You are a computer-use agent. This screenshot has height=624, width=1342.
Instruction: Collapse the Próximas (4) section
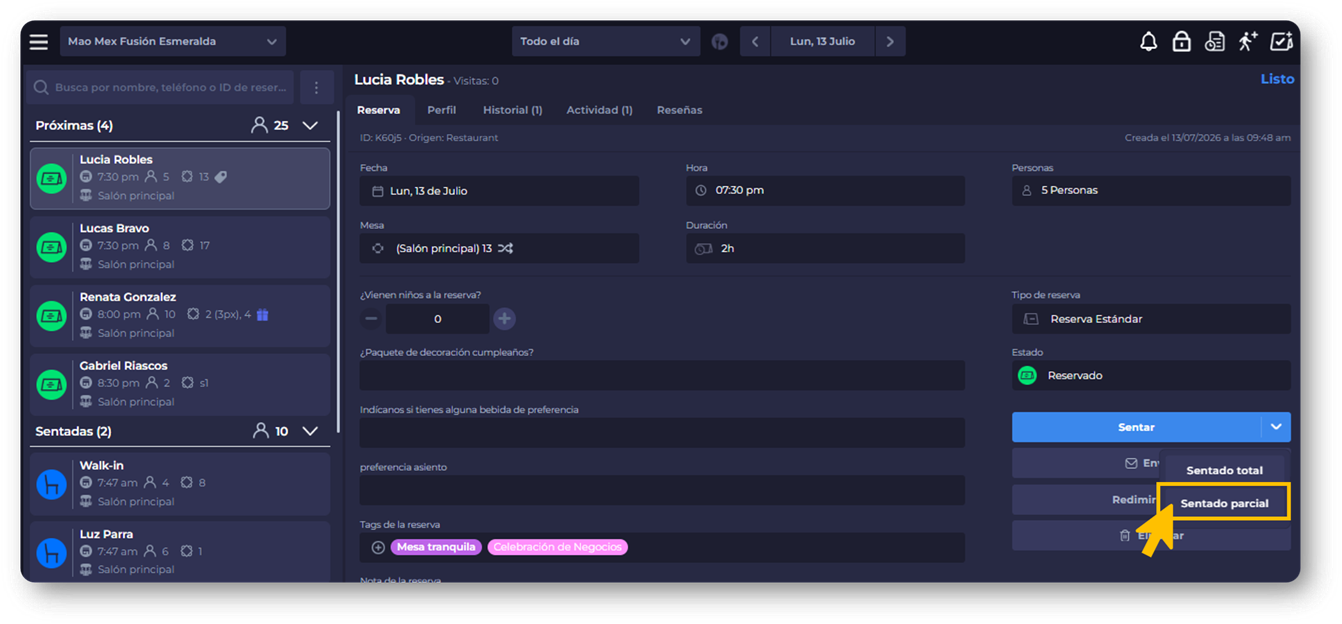[x=310, y=126]
